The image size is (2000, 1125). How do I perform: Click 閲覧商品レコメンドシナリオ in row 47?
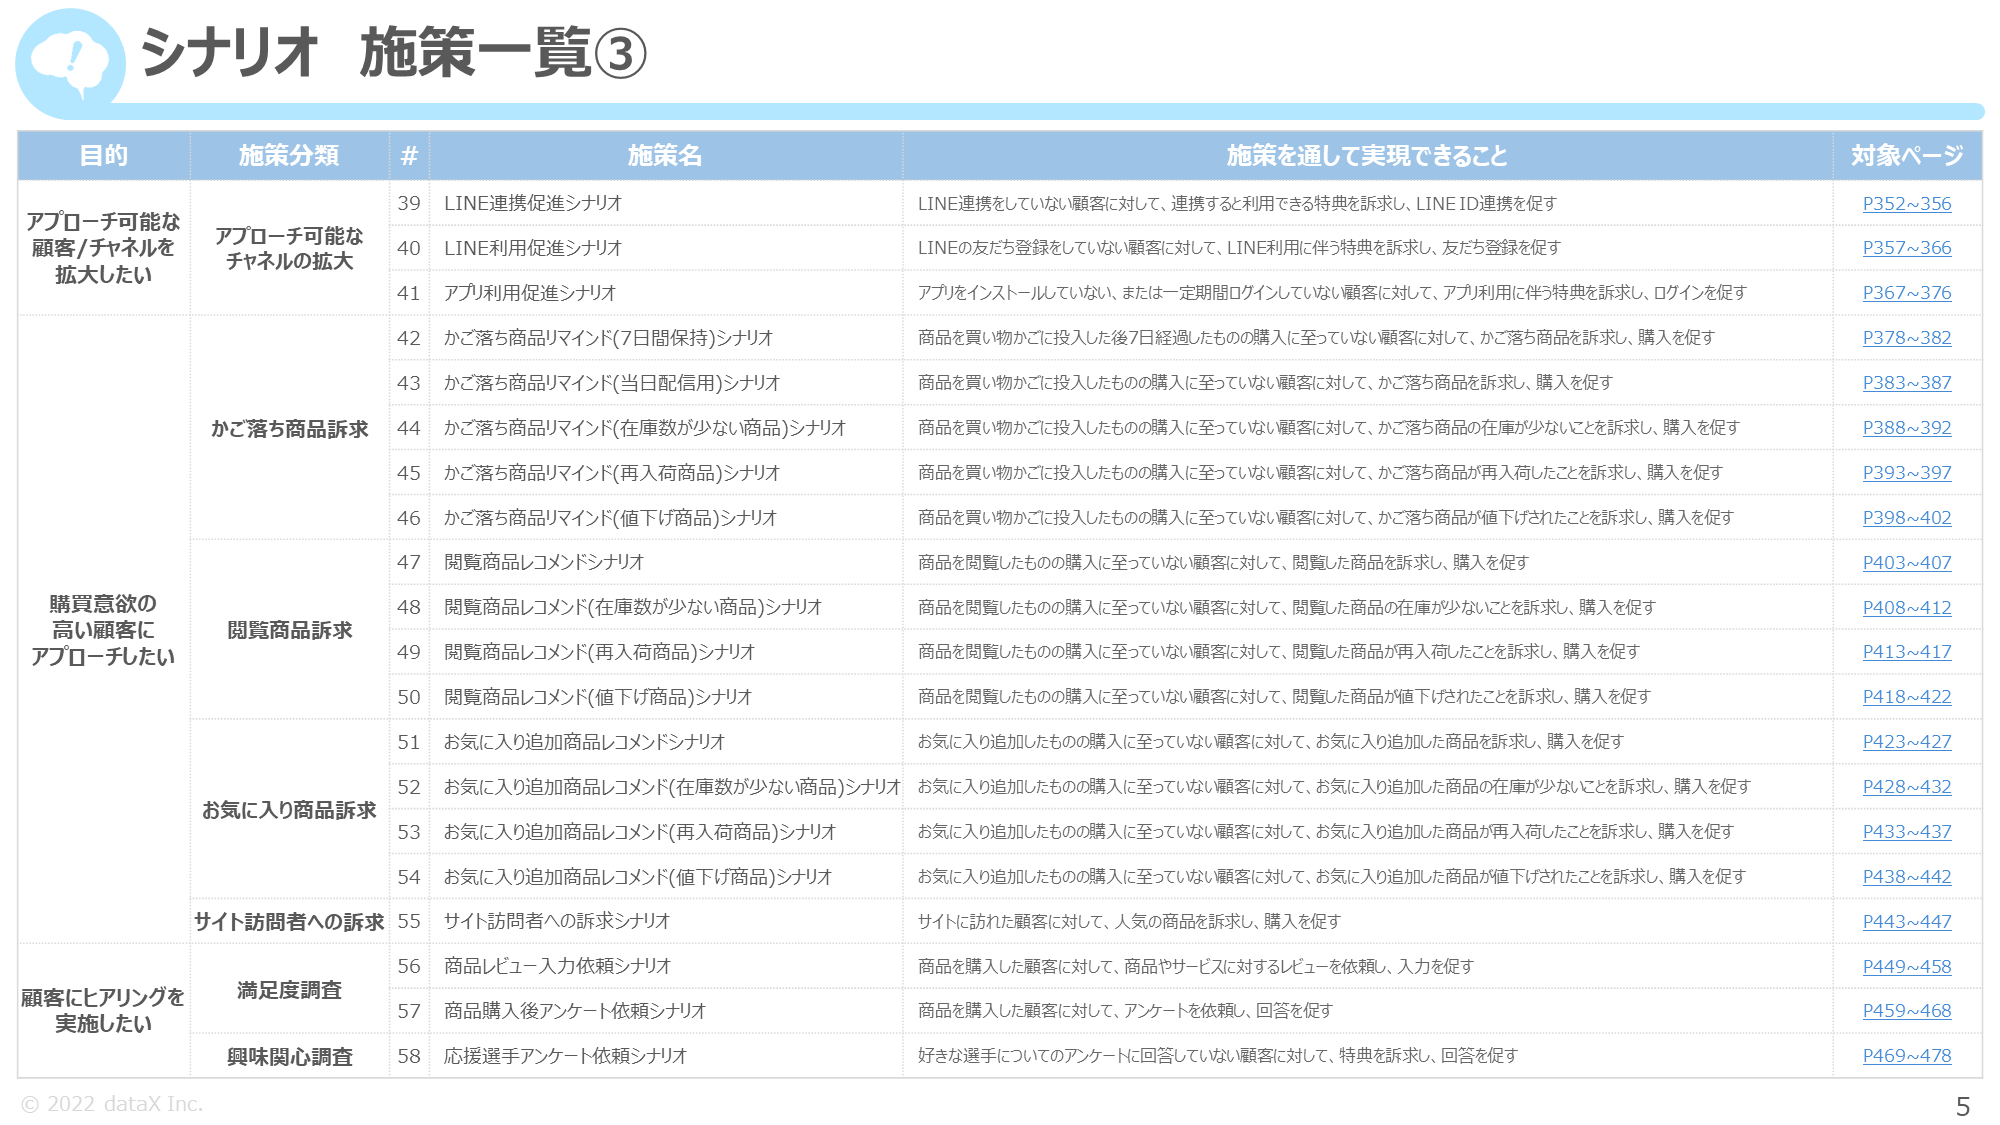coord(544,563)
